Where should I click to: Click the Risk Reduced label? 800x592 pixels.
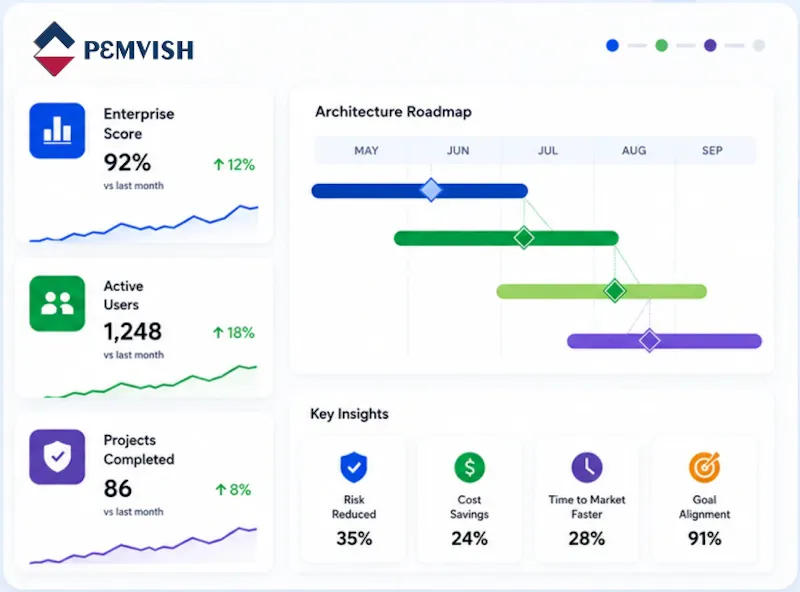click(354, 507)
